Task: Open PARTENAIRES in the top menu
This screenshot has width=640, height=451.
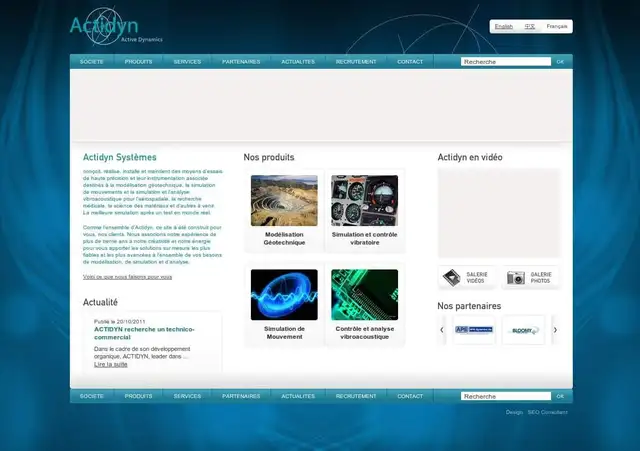Action: point(241,62)
